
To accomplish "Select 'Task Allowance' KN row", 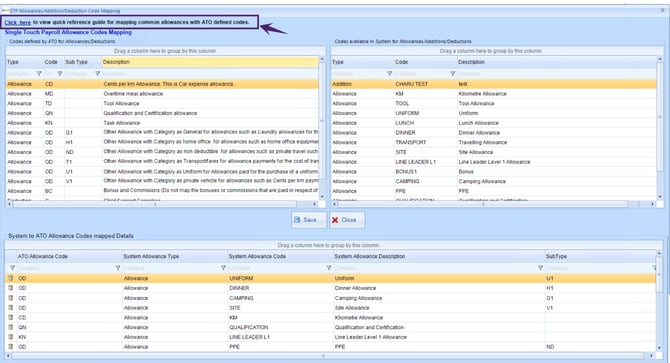I will coord(162,123).
